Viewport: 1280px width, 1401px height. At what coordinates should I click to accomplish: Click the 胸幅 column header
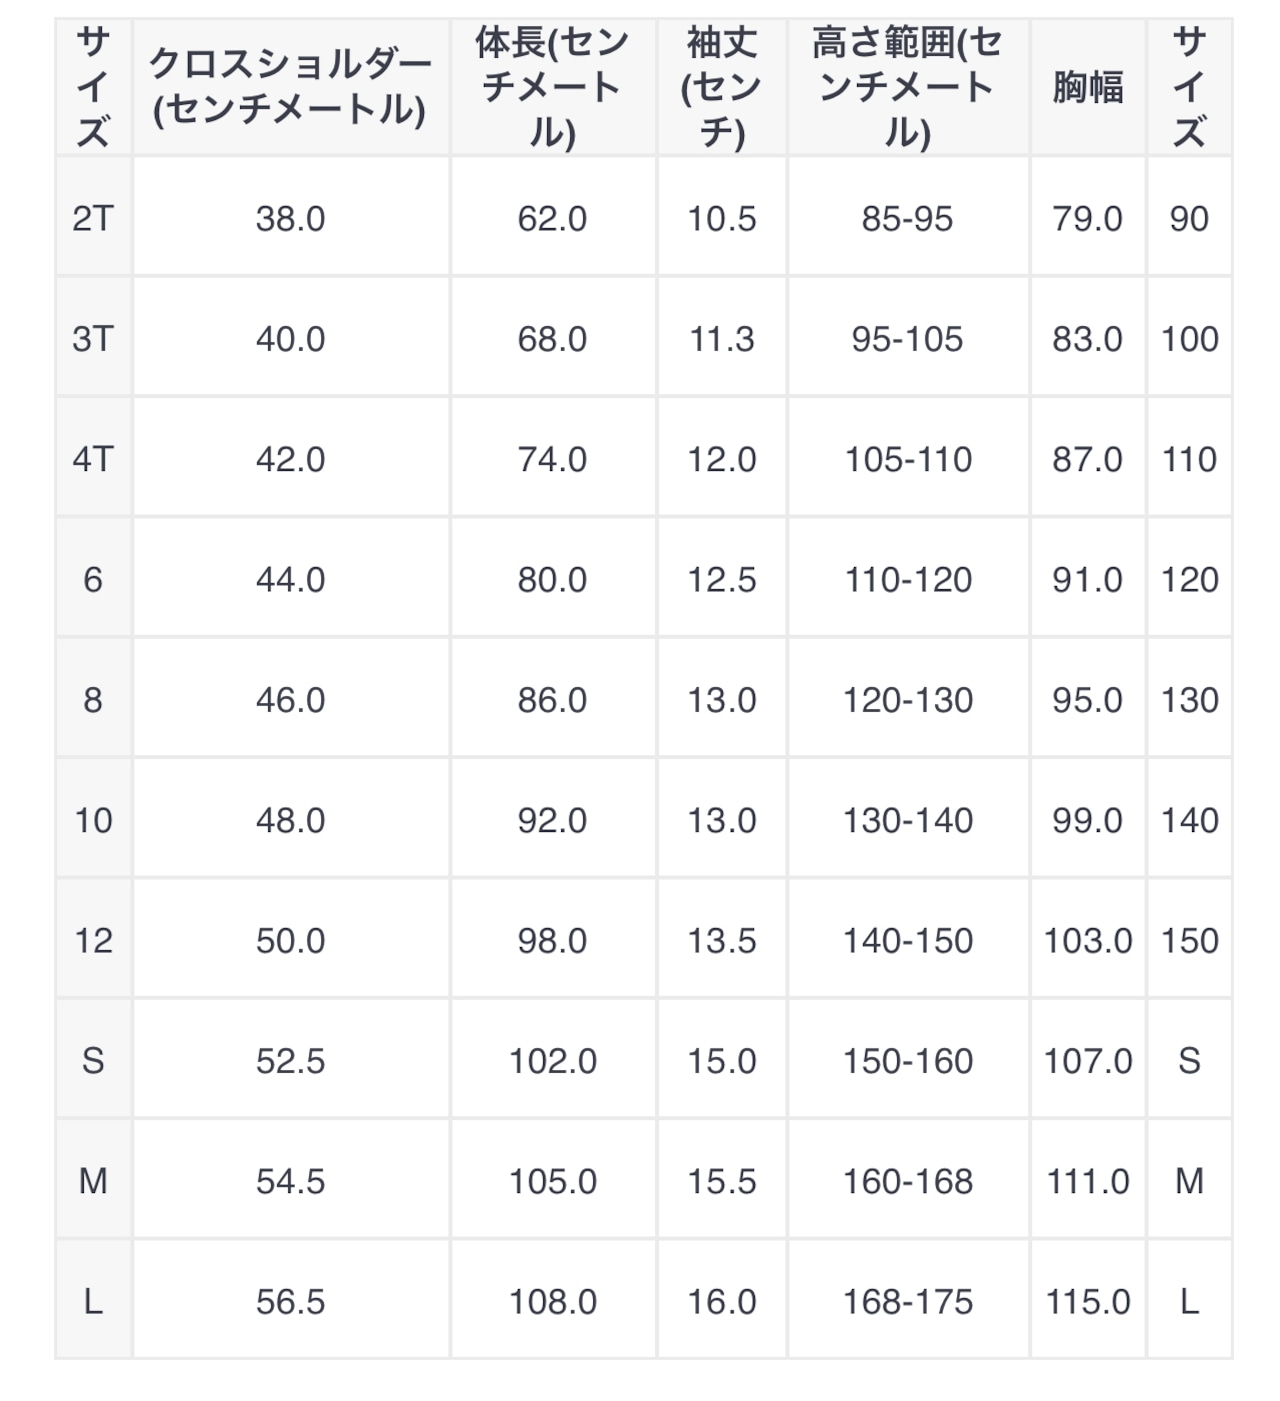[1088, 87]
